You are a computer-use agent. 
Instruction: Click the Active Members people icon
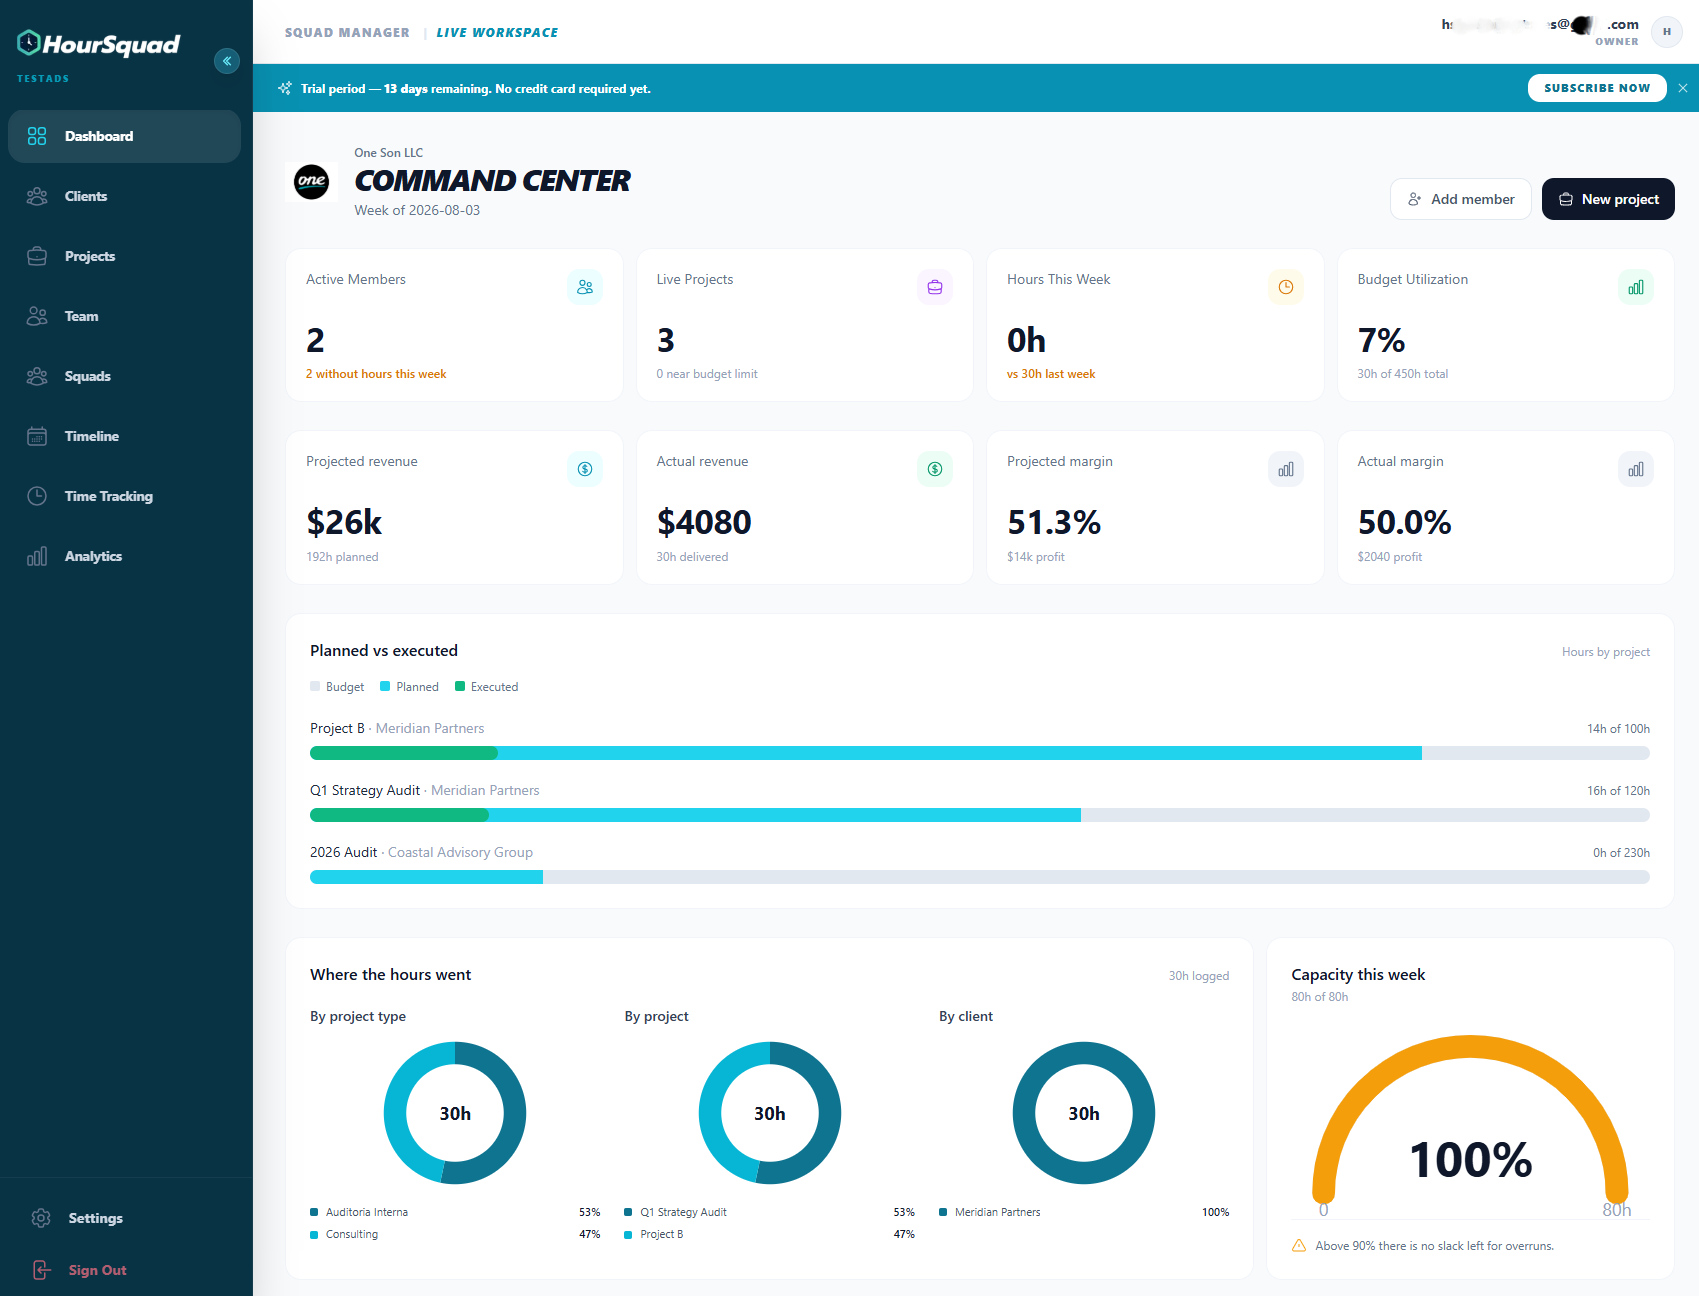(x=585, y=287)
